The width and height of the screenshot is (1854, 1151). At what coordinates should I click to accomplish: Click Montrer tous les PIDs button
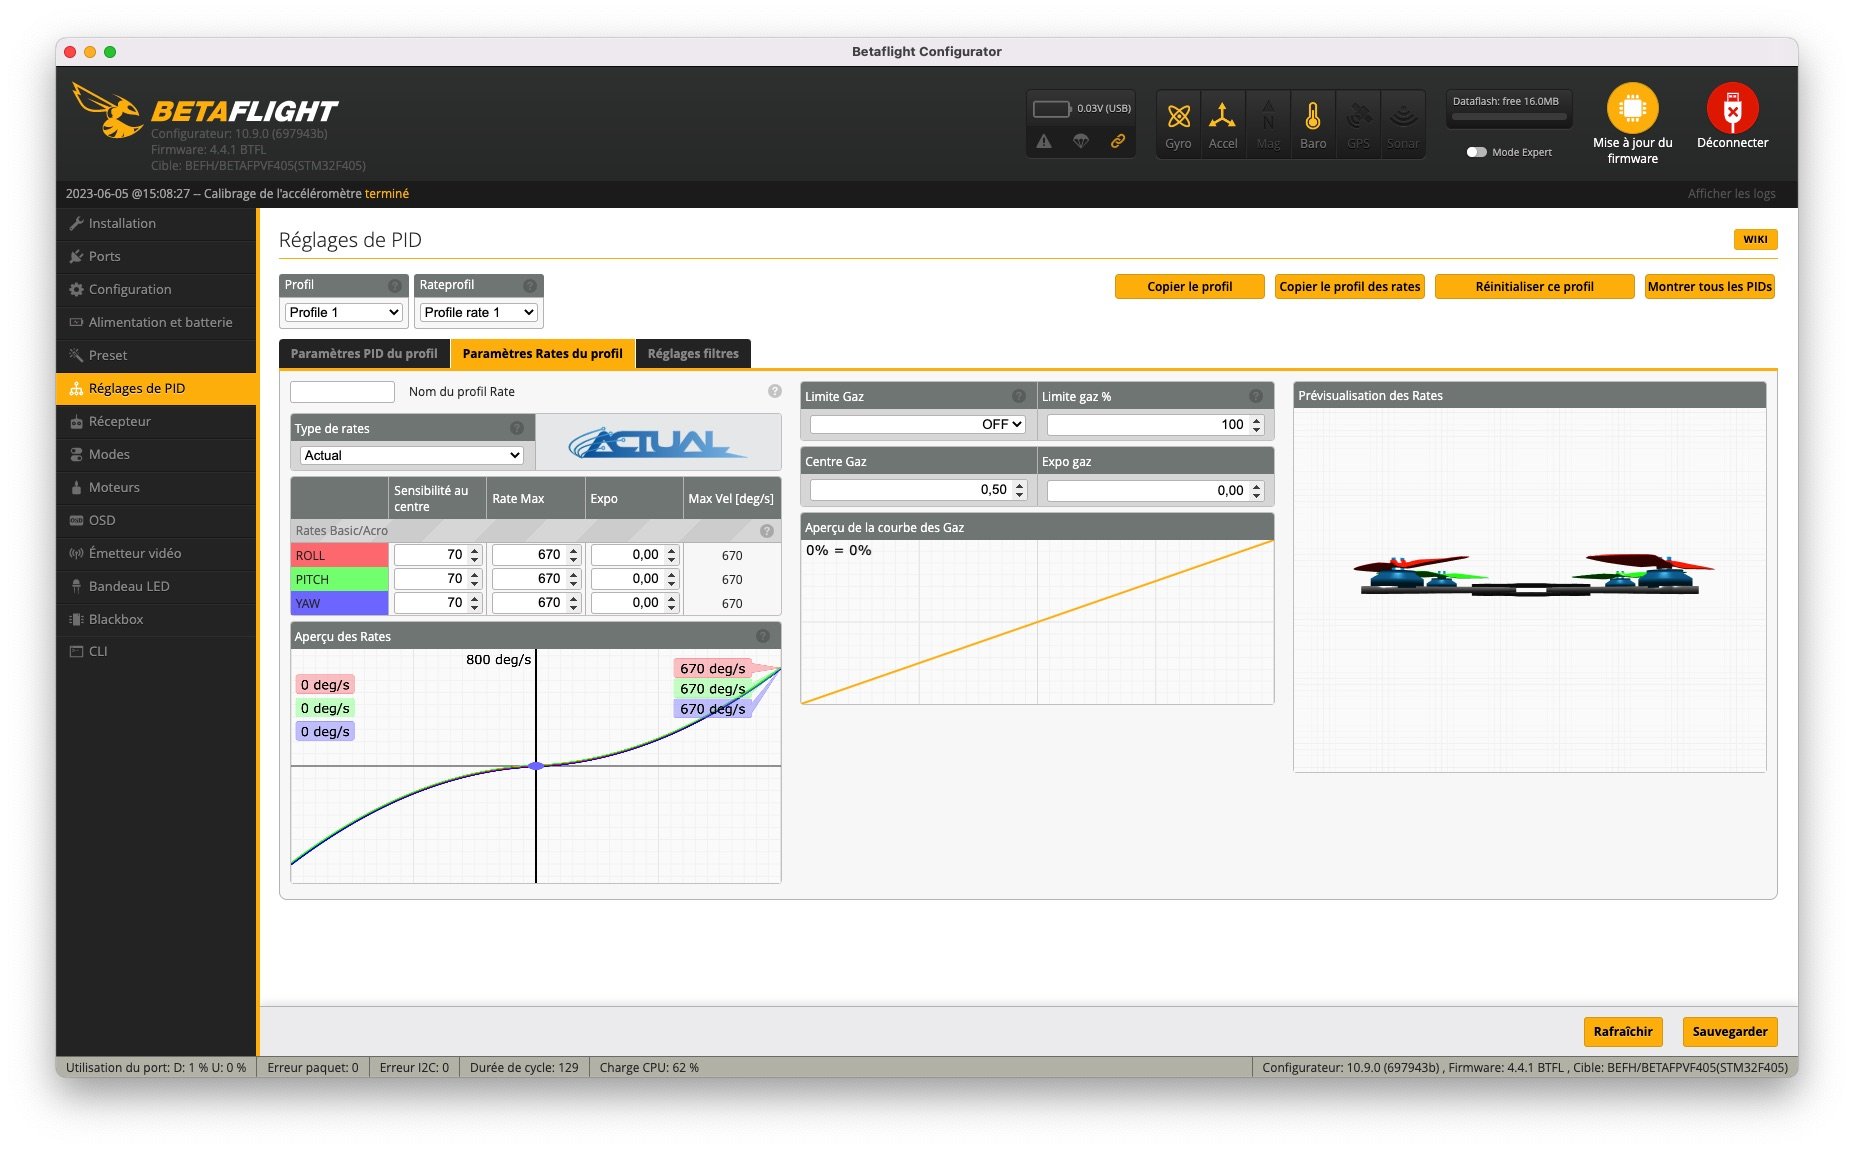(1709, 286)
